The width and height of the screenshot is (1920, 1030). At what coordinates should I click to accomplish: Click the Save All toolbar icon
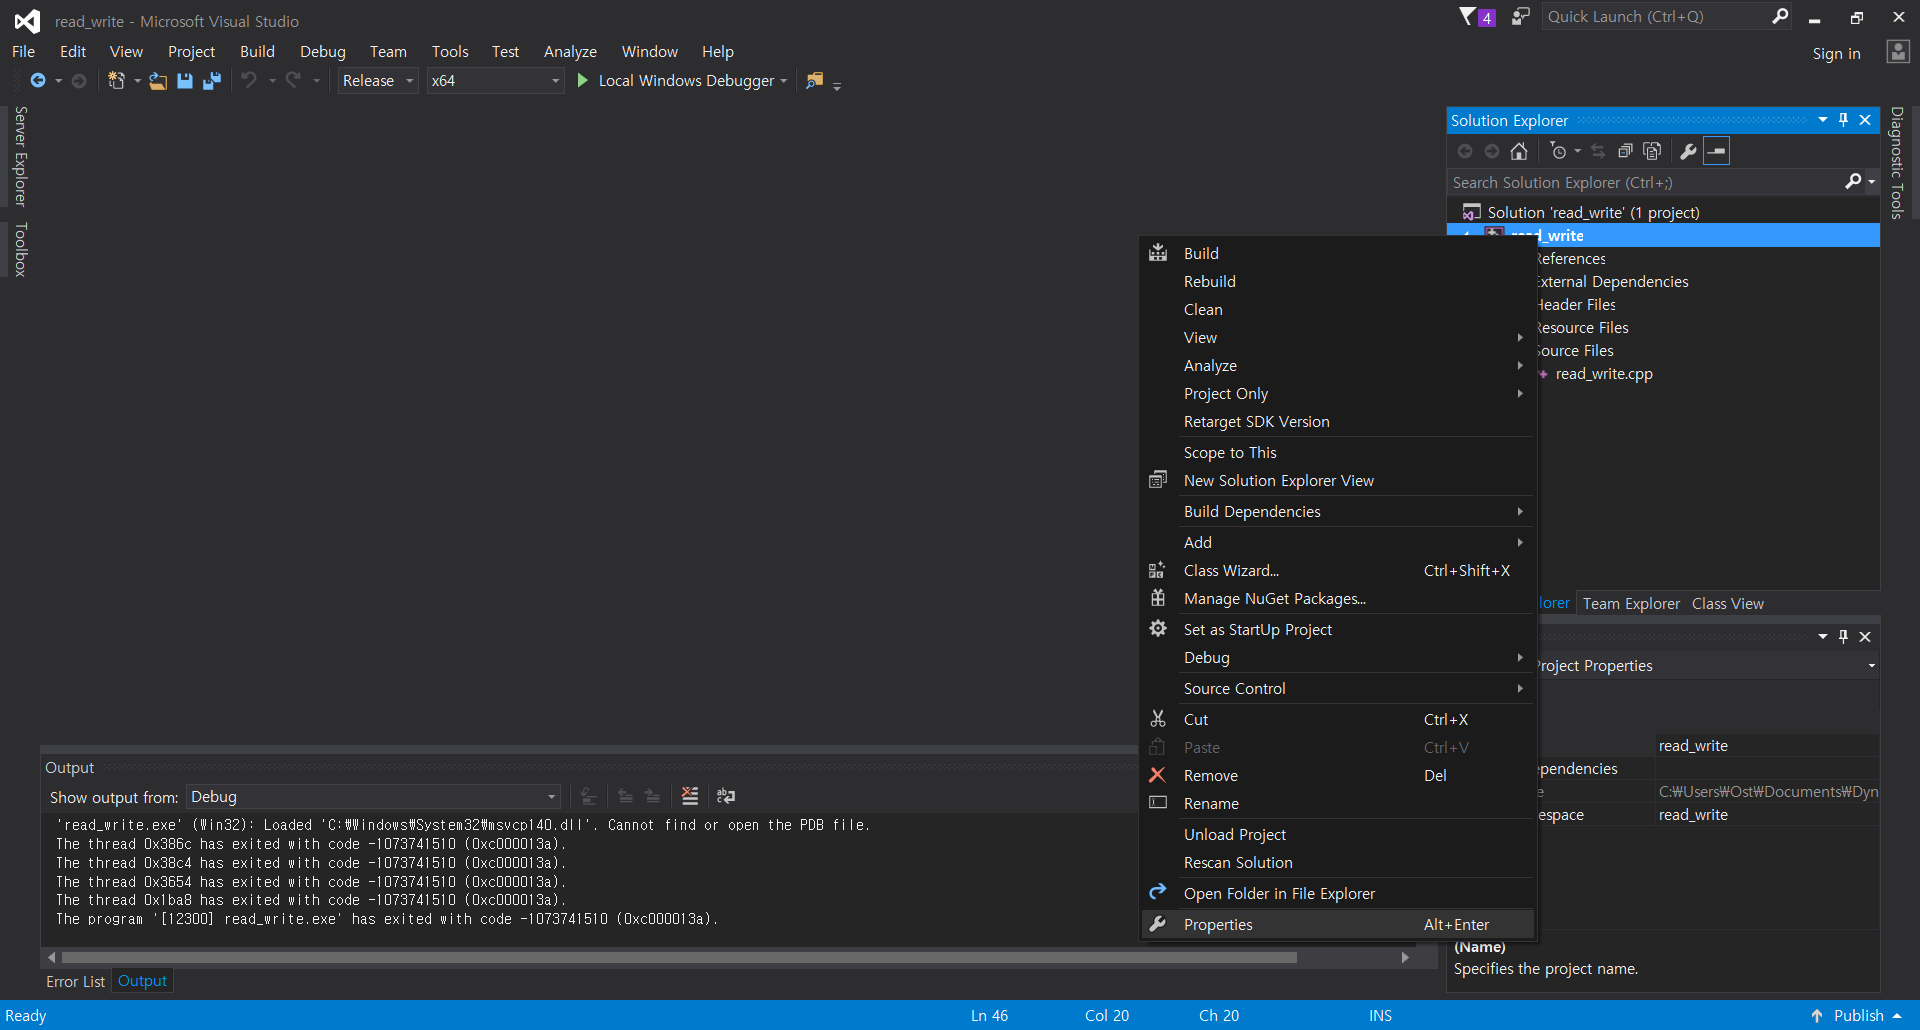(x=212, y=81)
